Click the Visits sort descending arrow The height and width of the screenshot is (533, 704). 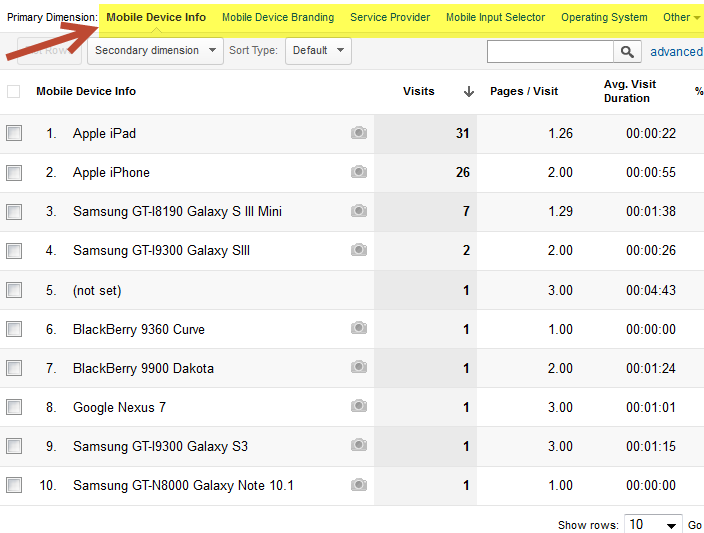tap(469, 92)
